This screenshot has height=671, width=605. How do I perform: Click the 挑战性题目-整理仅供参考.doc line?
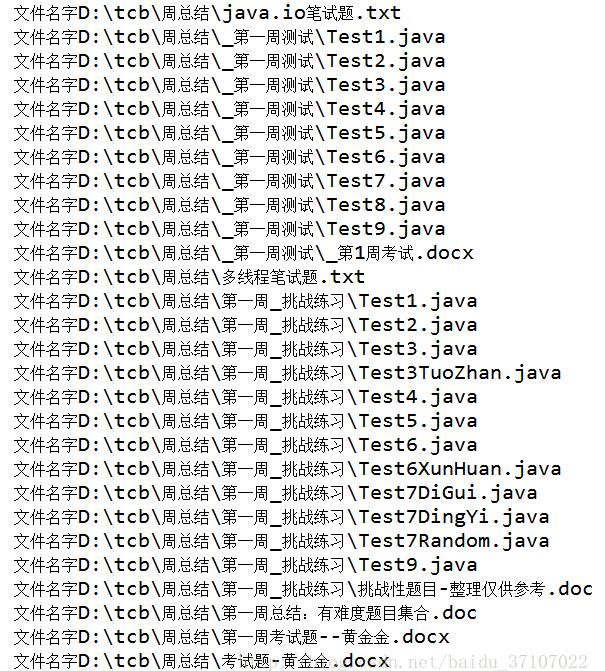point(303,588)
